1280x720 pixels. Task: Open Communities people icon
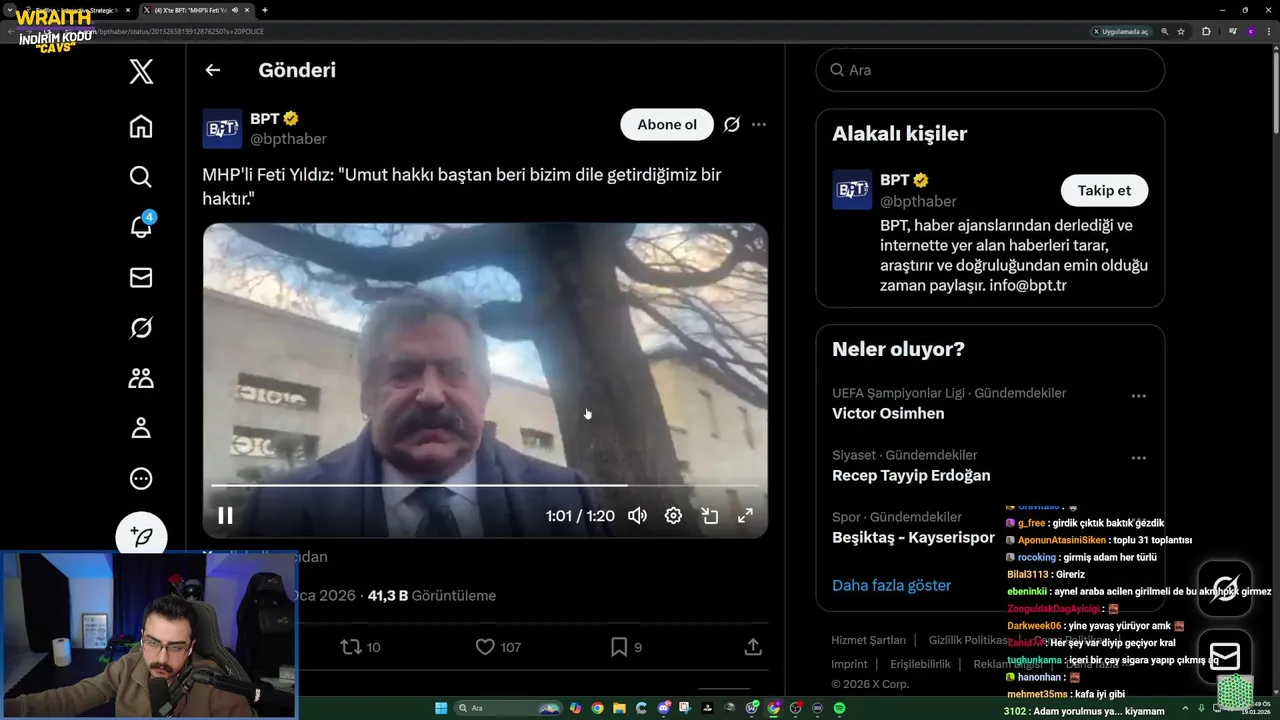click(141, 378)
